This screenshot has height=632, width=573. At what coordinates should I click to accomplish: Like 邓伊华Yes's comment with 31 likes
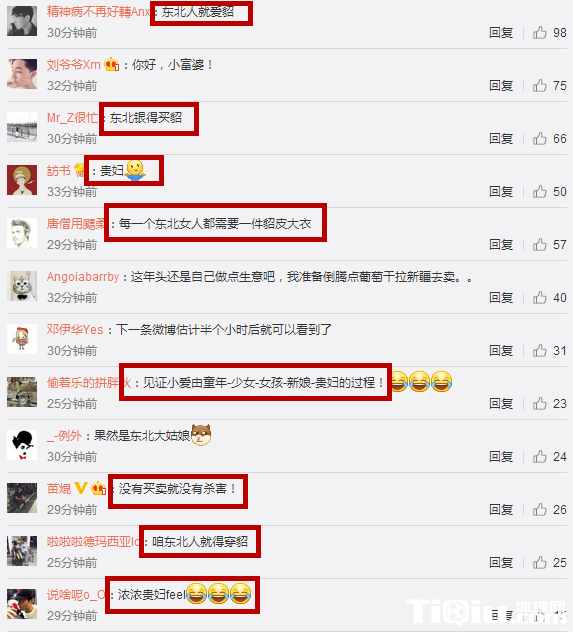540,351
